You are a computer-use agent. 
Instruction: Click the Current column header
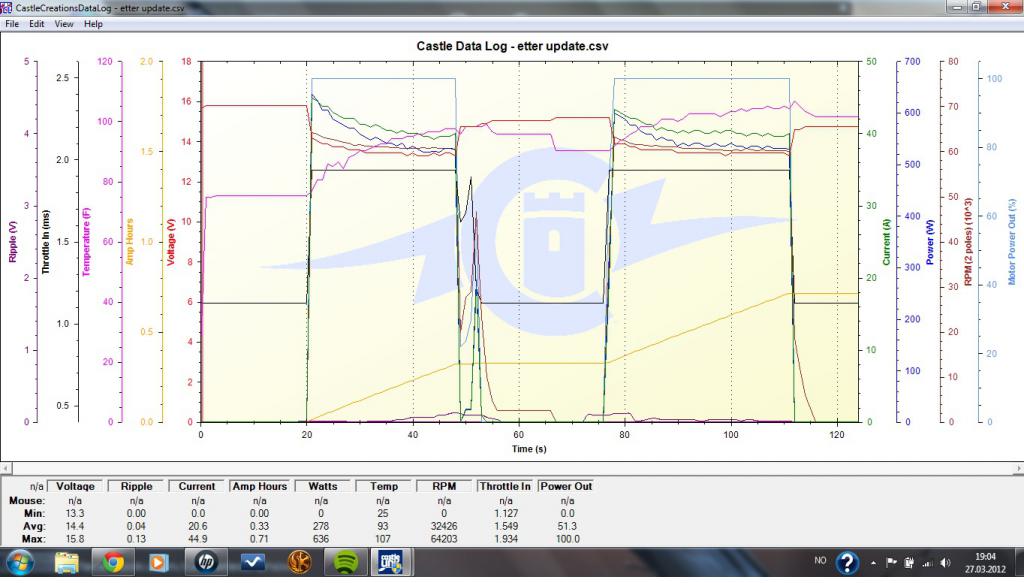pyautogui.click(x=197, y=486)
